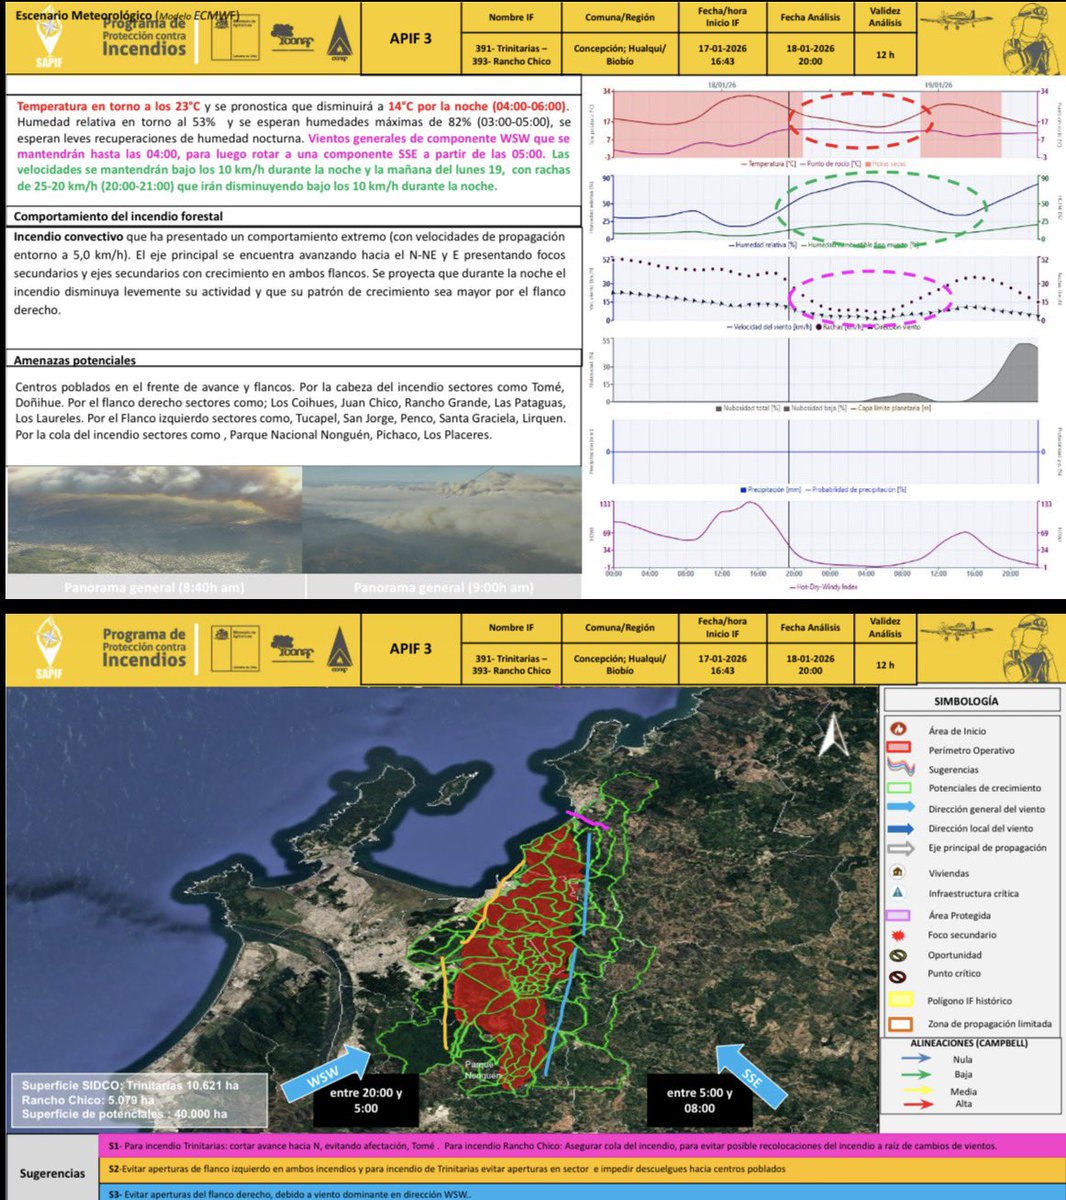
Task: Click the Oportunidad icon in SIMBOLOGÍA
Action: 899,955
